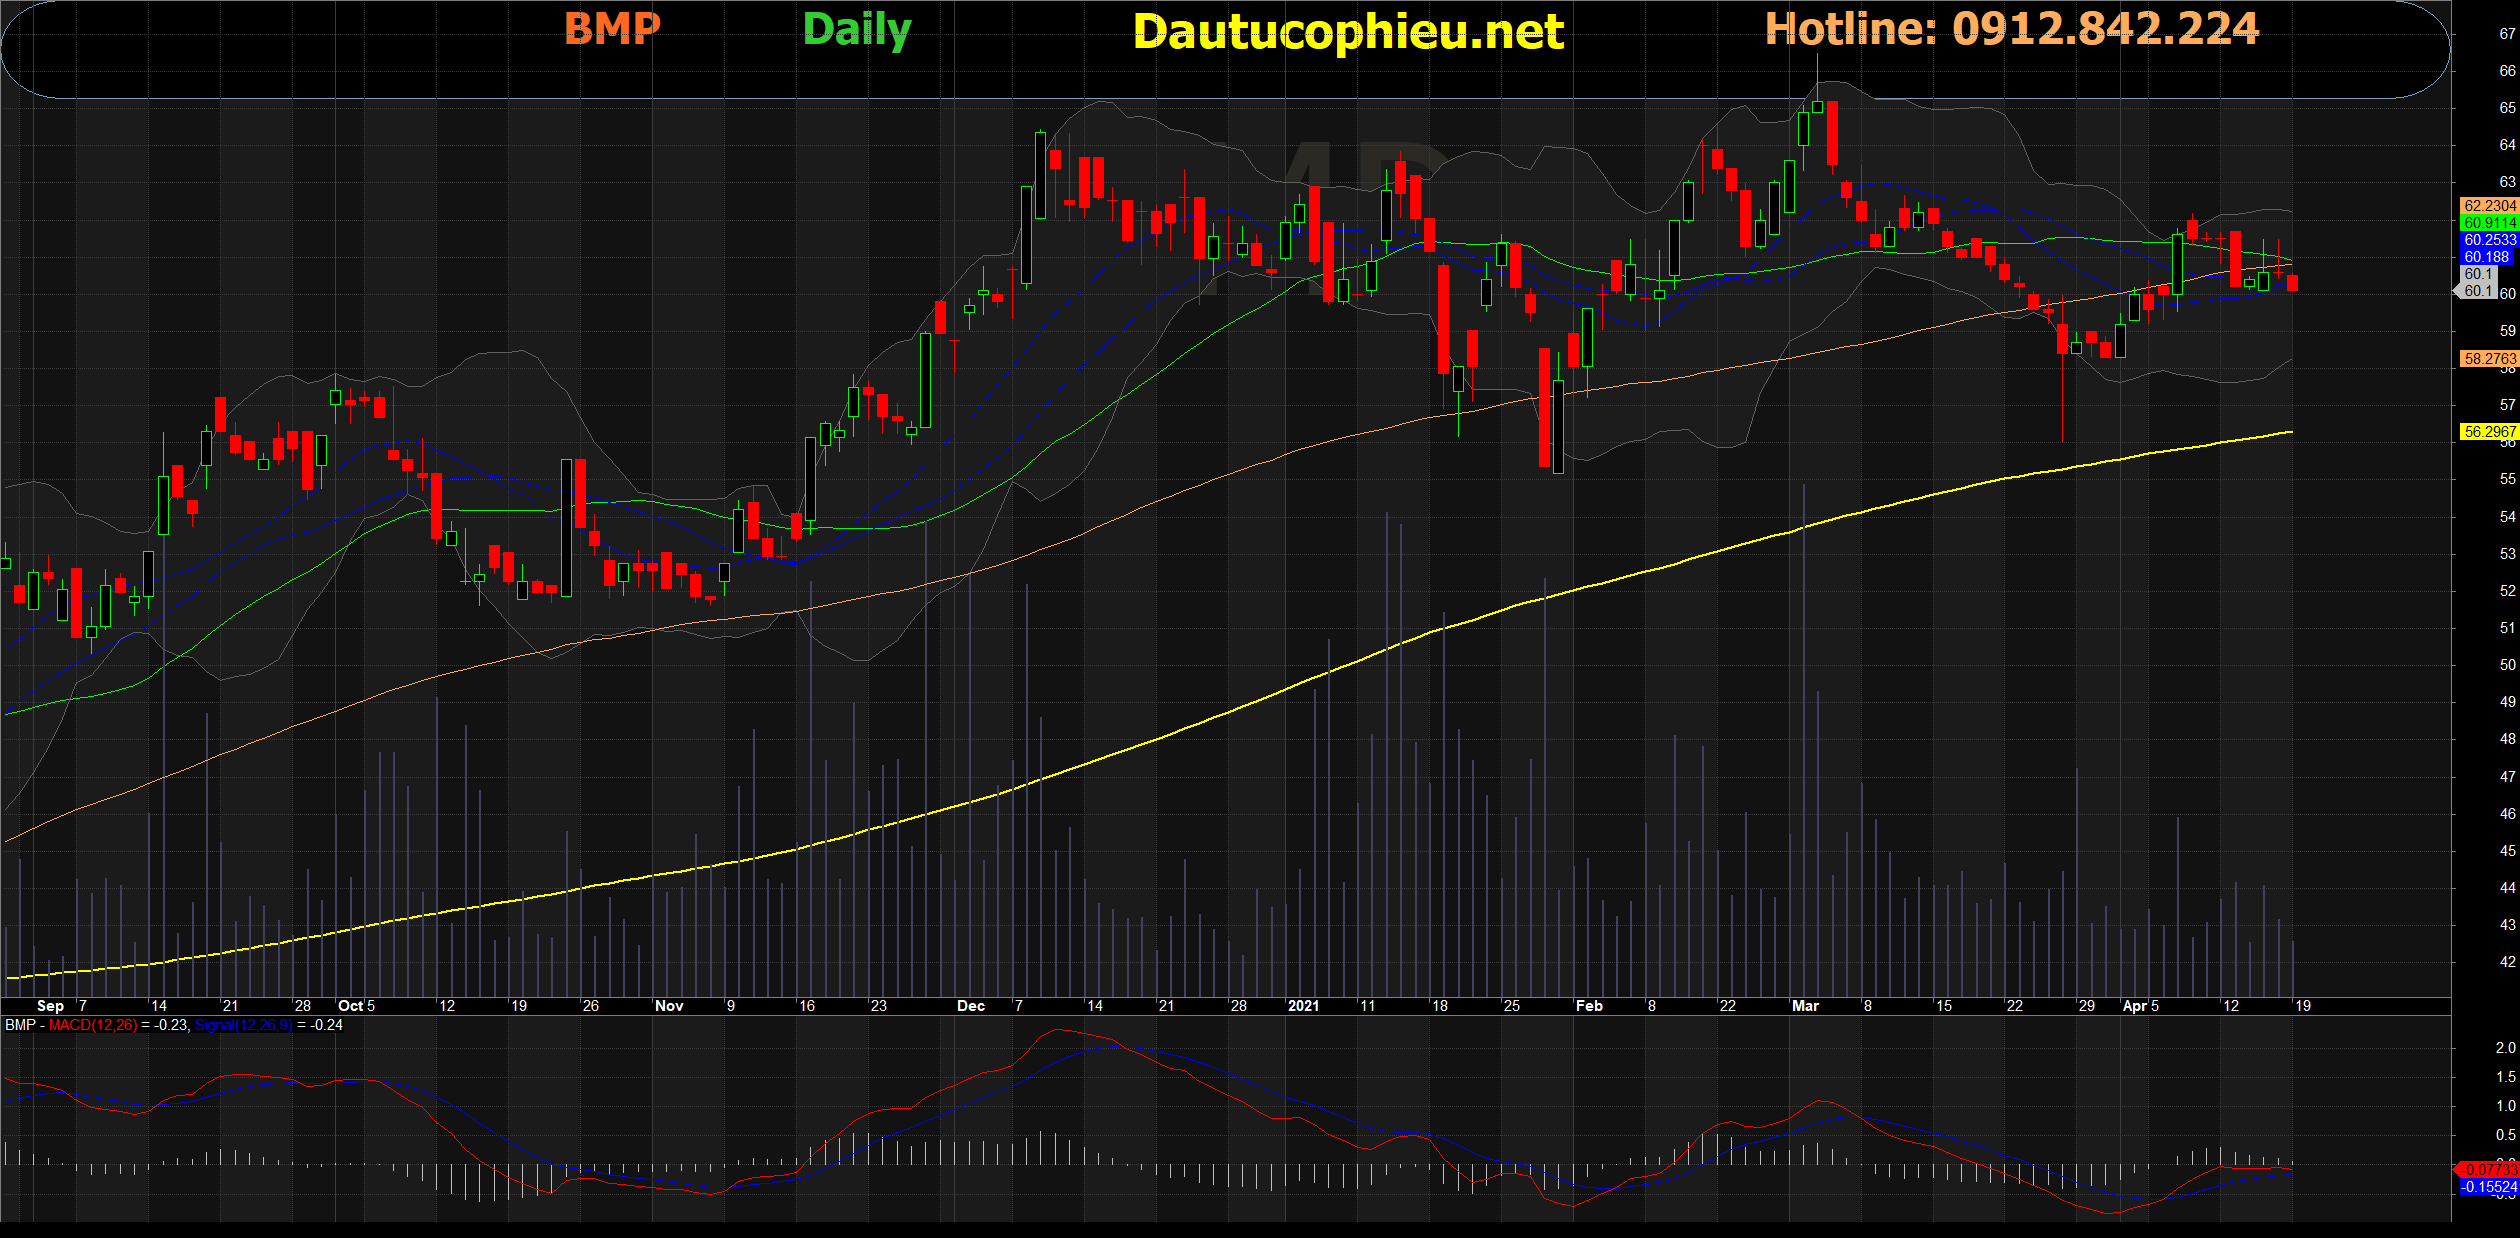2520x1238 pixels.
Task: Click the blue Signal(12,26,9) indicator label
Action: (243, 1025)
